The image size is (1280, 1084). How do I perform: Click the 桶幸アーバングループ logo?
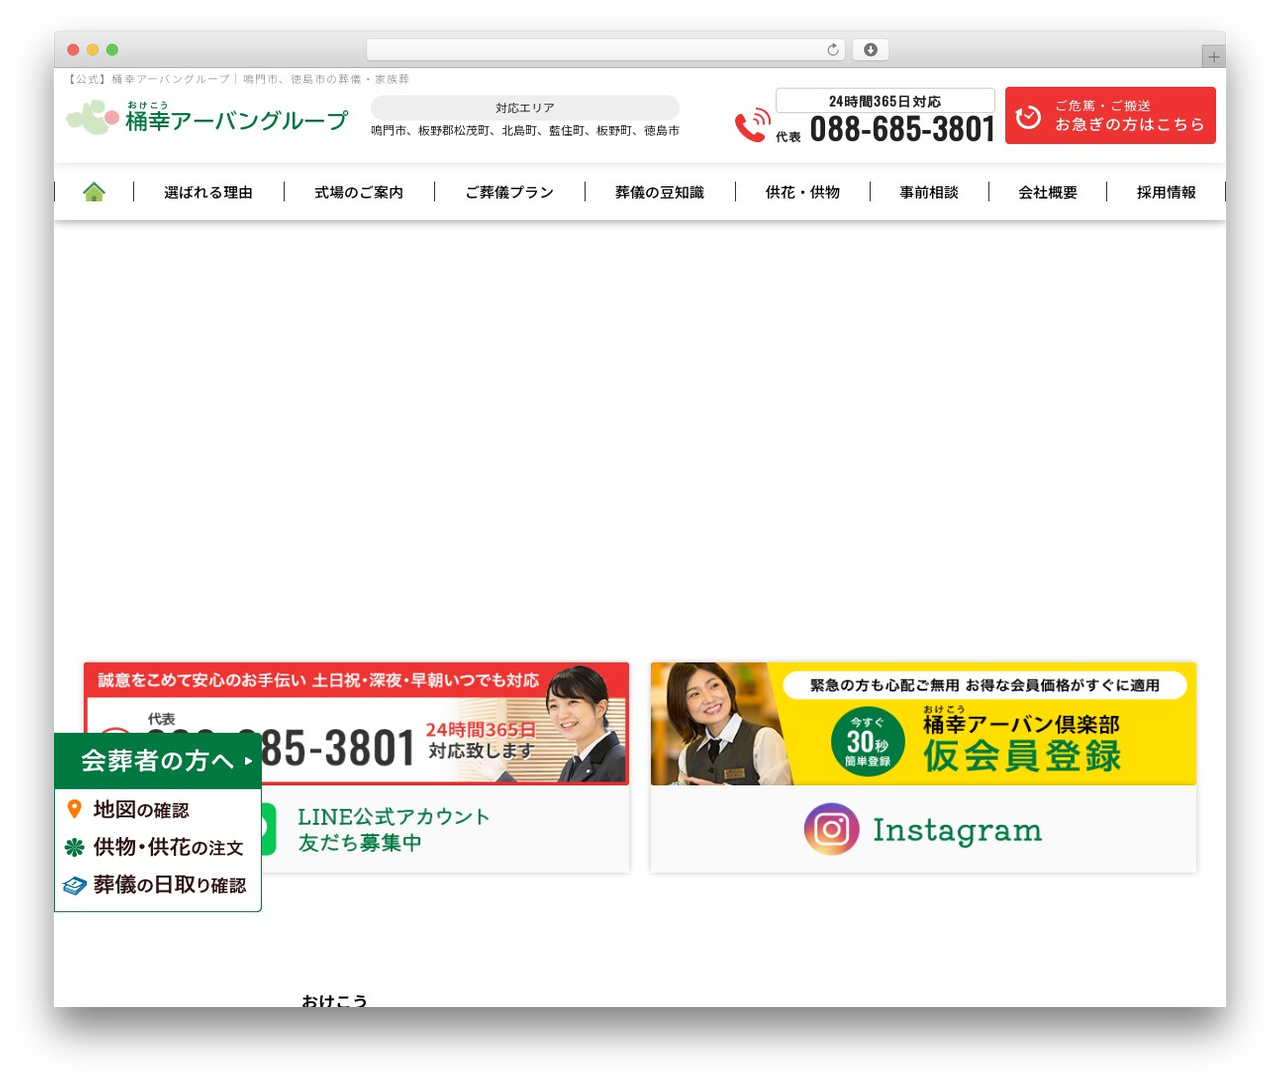207,118
